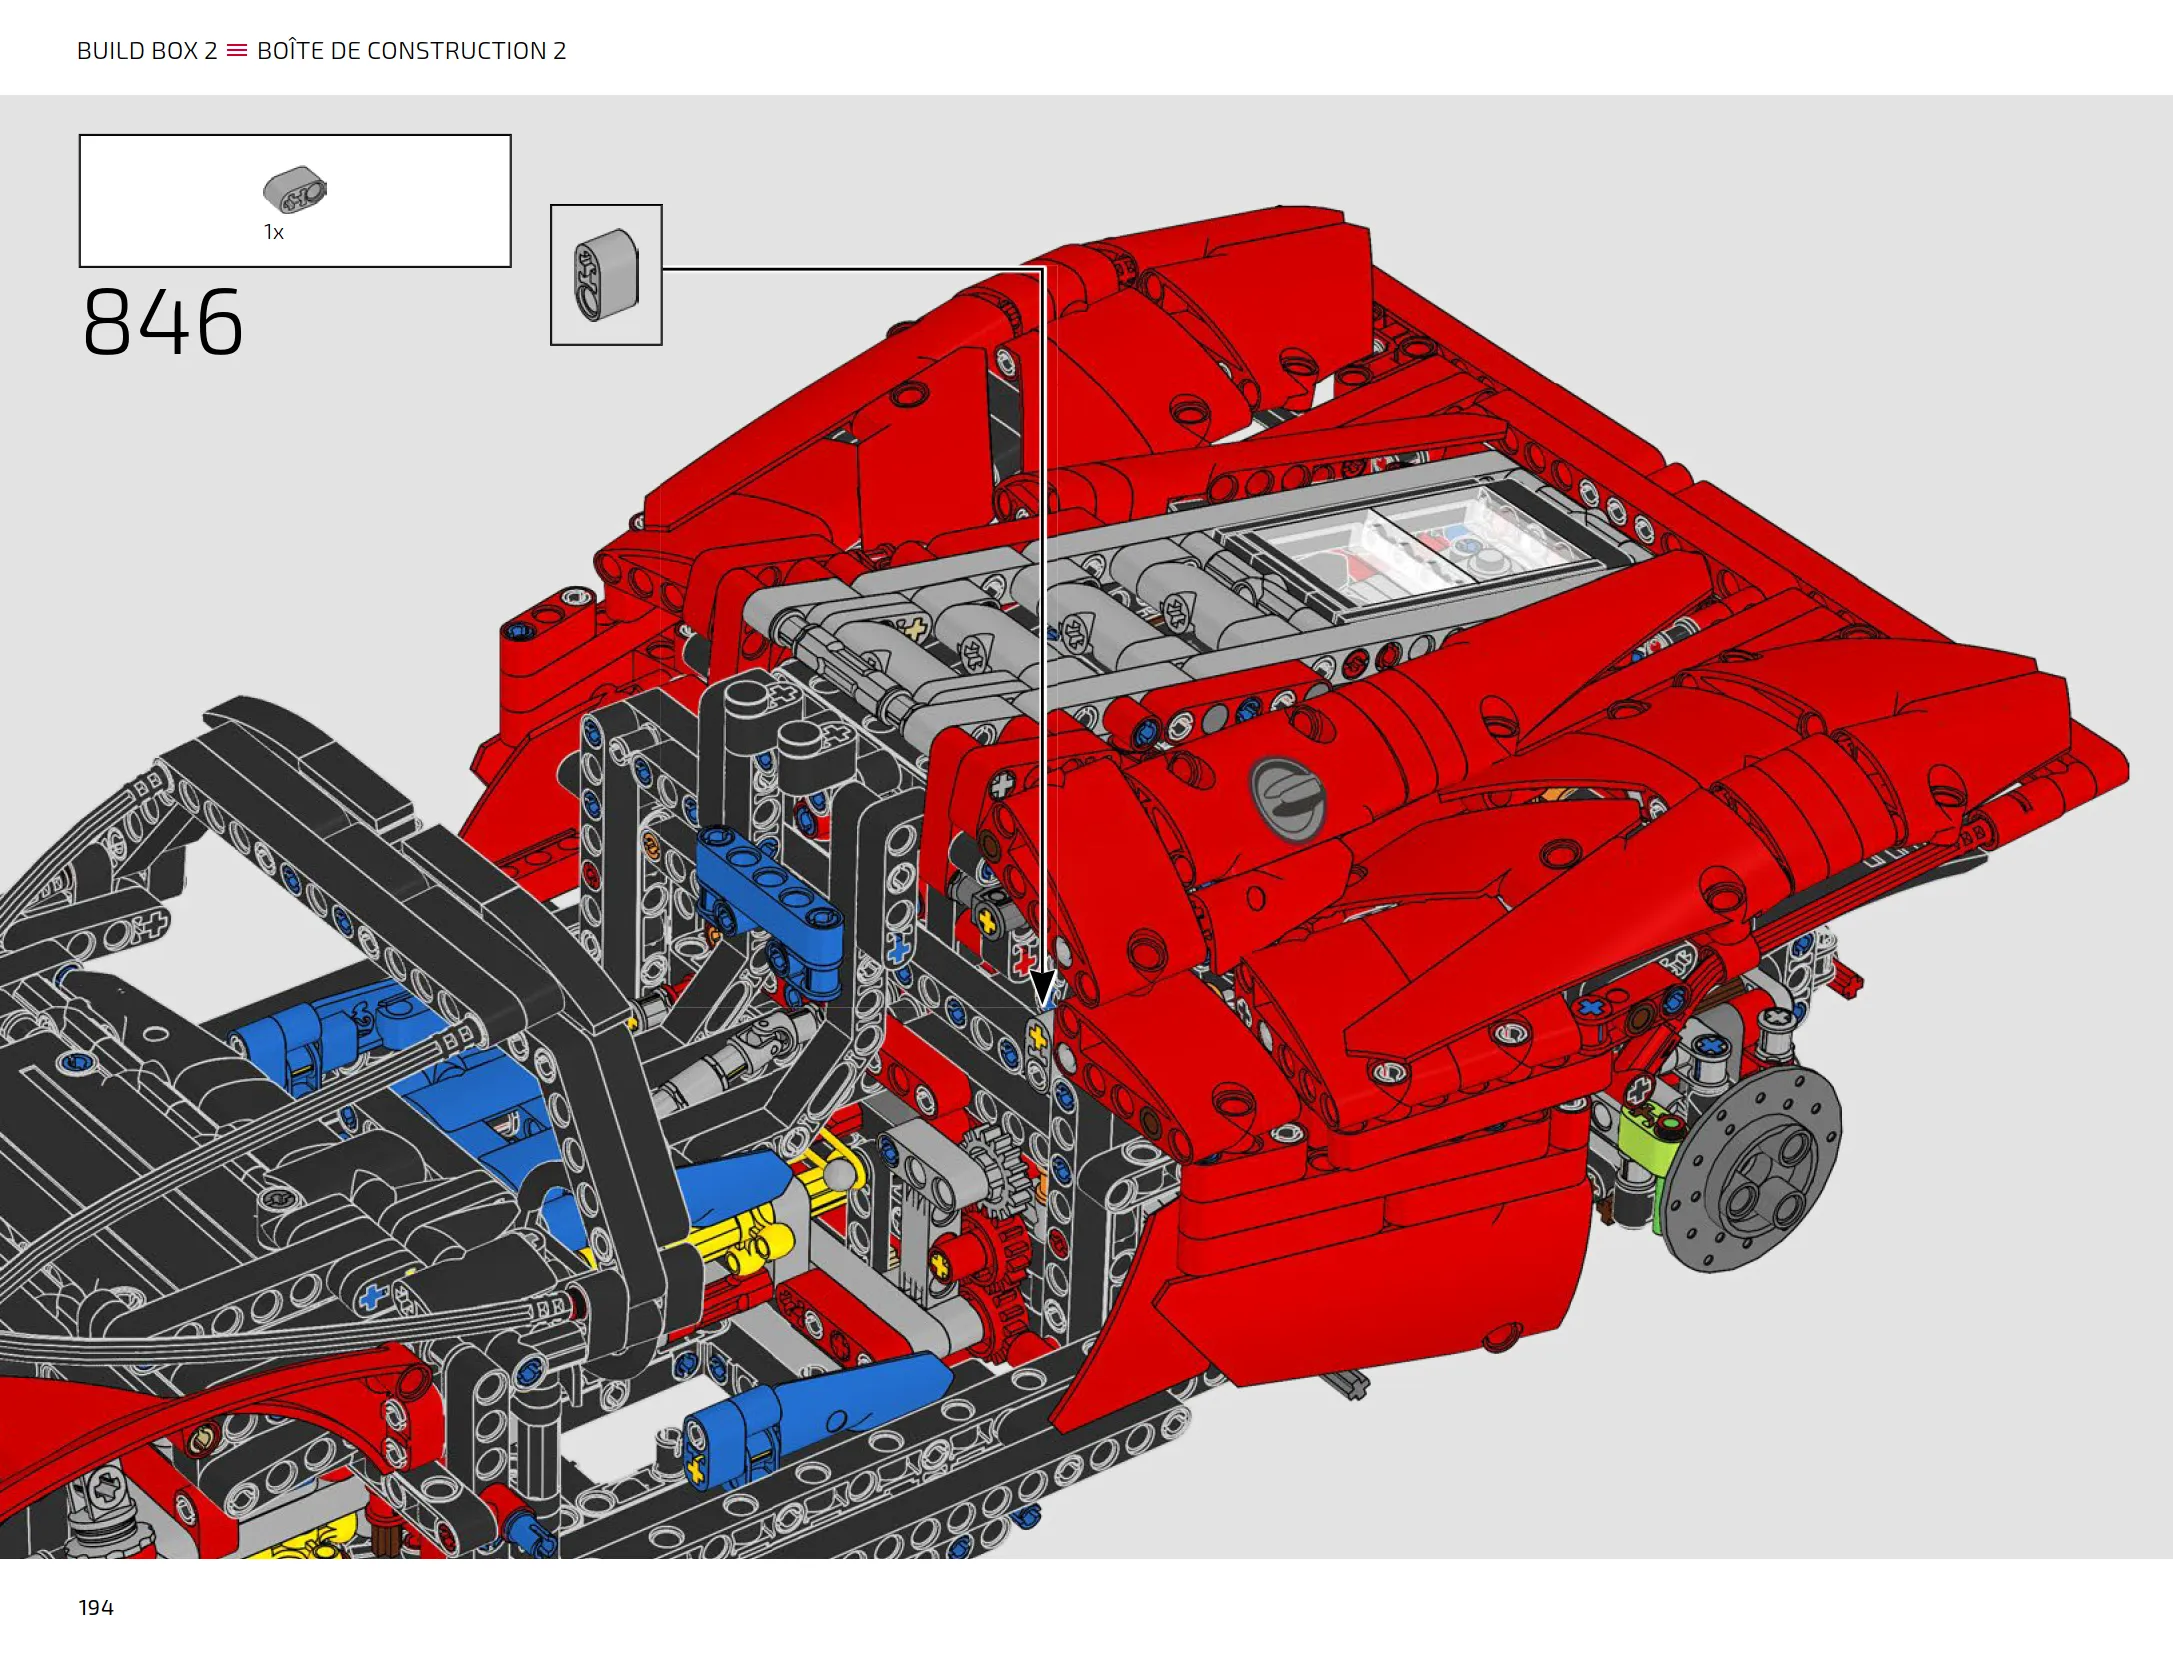2173x1654 pixels.
Task: Click the step number "846"
Action: [163, 322]
